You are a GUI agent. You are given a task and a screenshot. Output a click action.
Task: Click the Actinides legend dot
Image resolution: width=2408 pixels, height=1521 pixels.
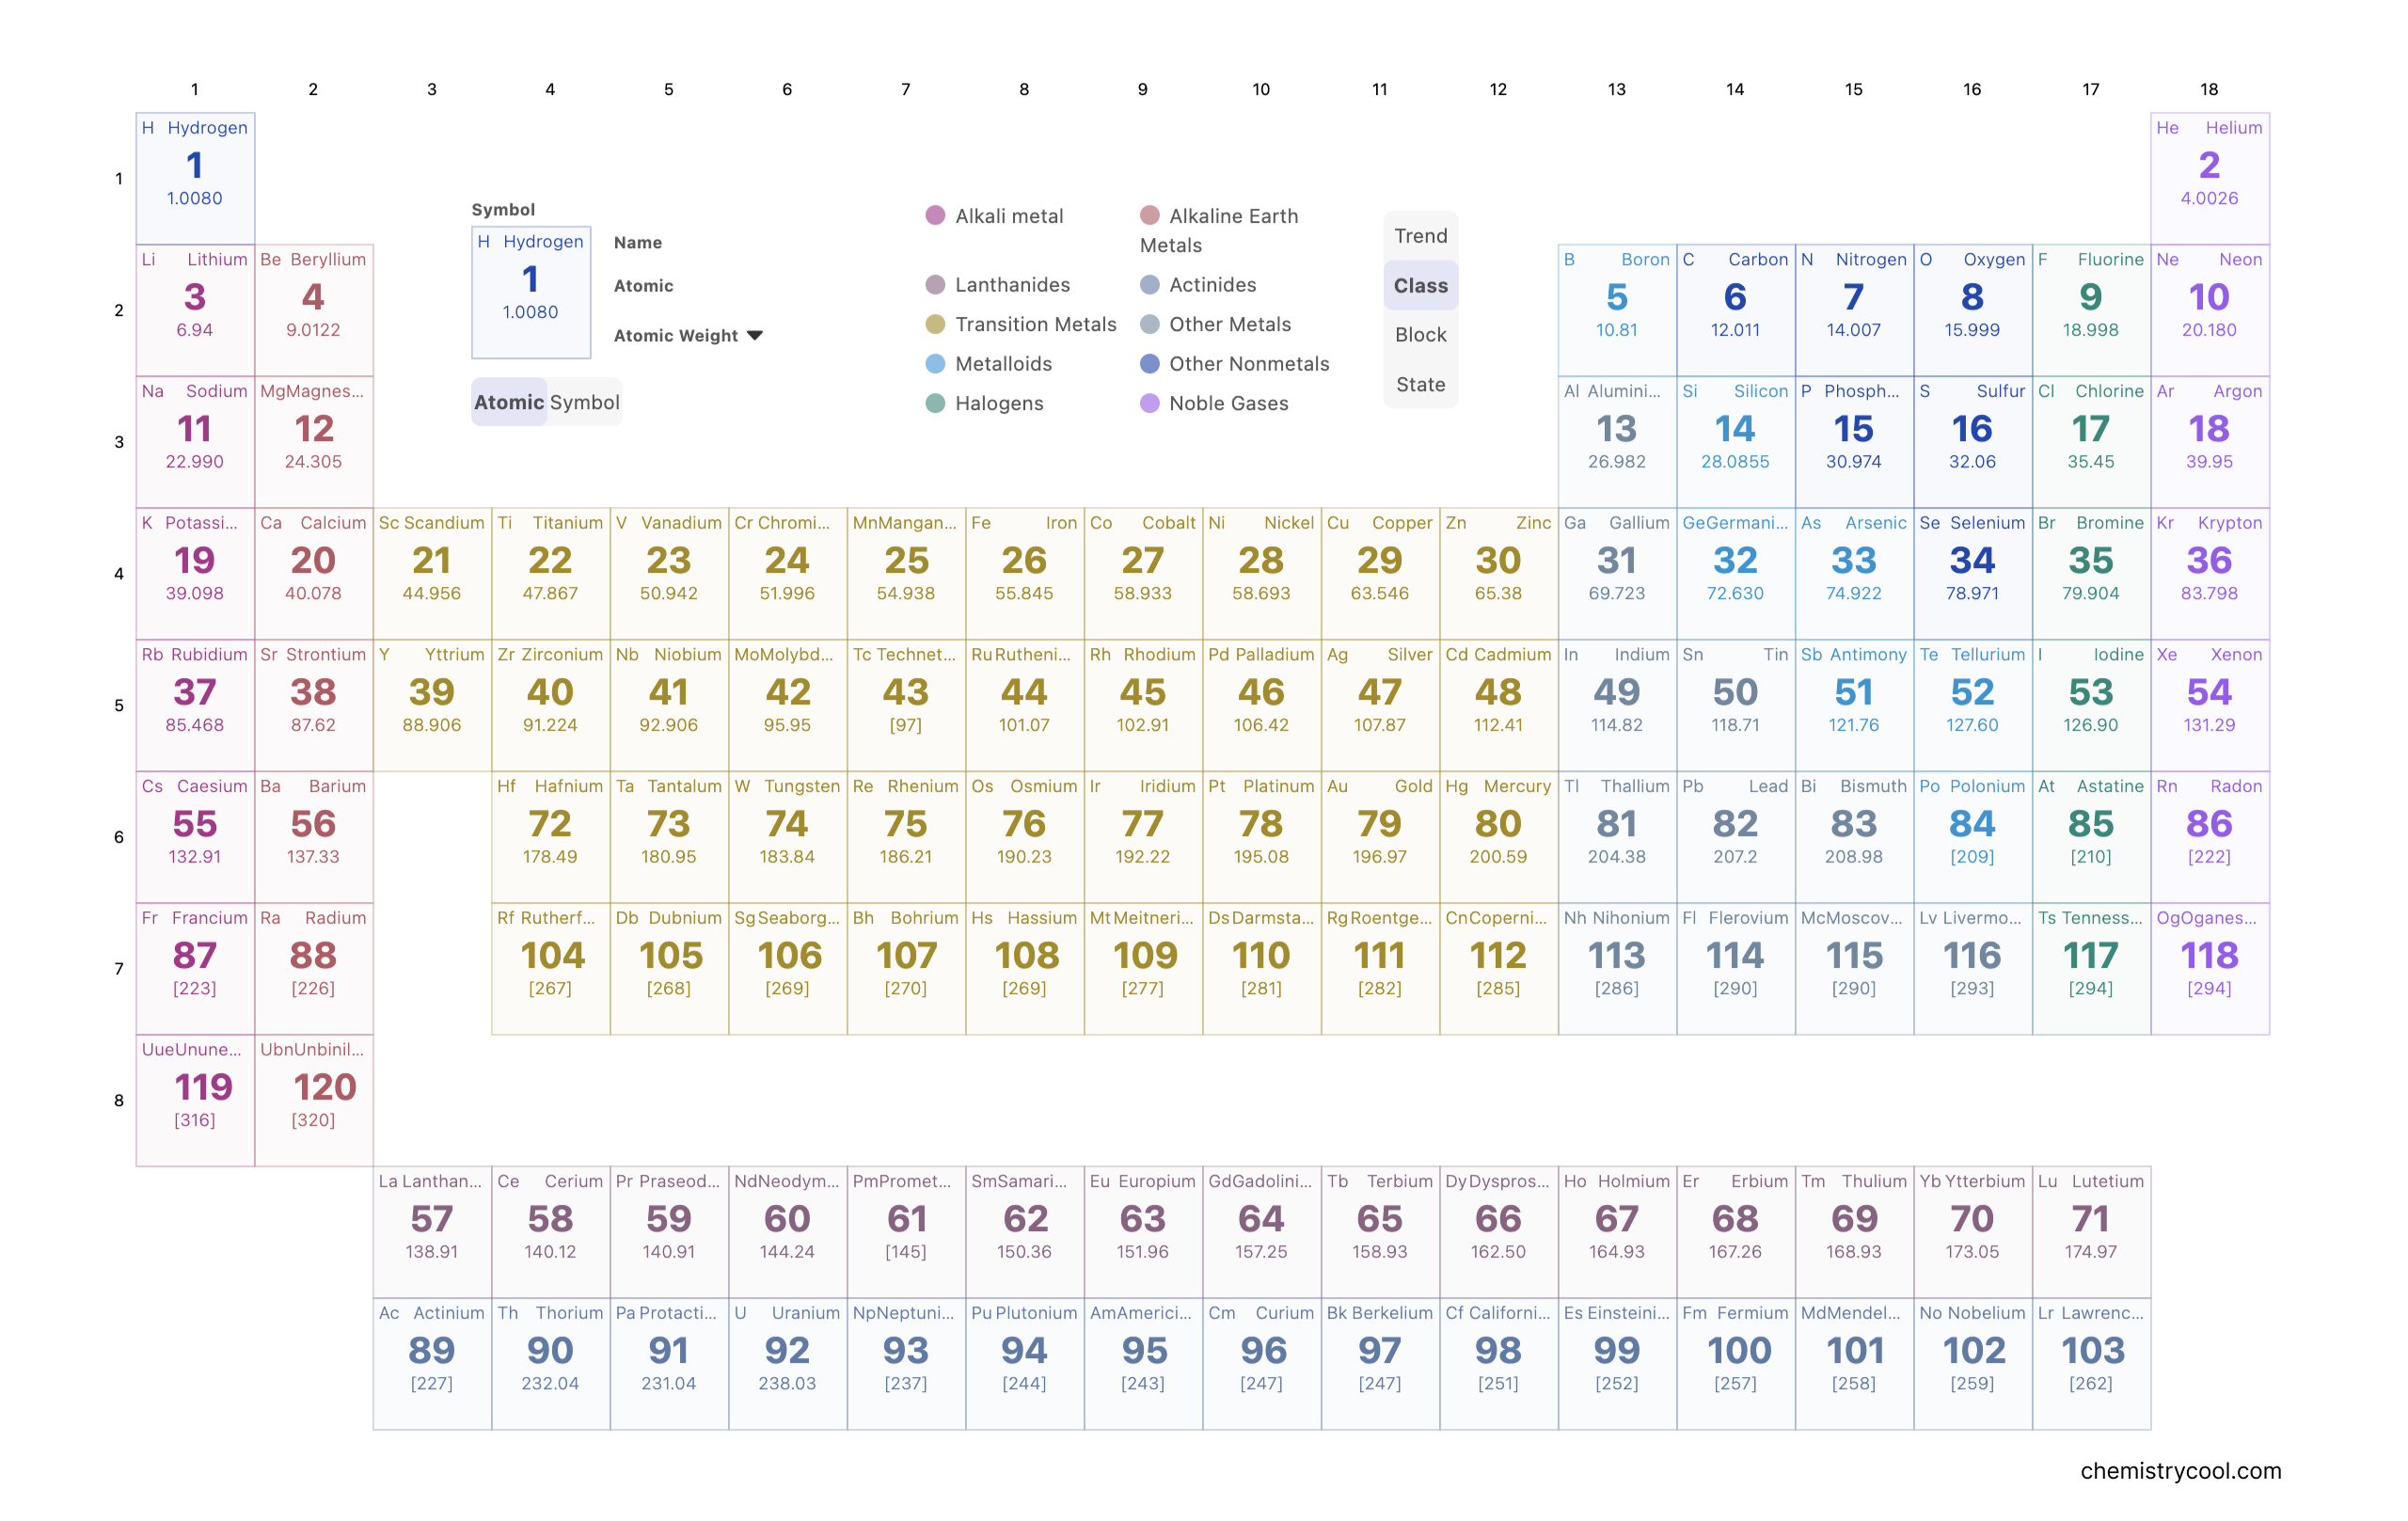click(1150, 284)
